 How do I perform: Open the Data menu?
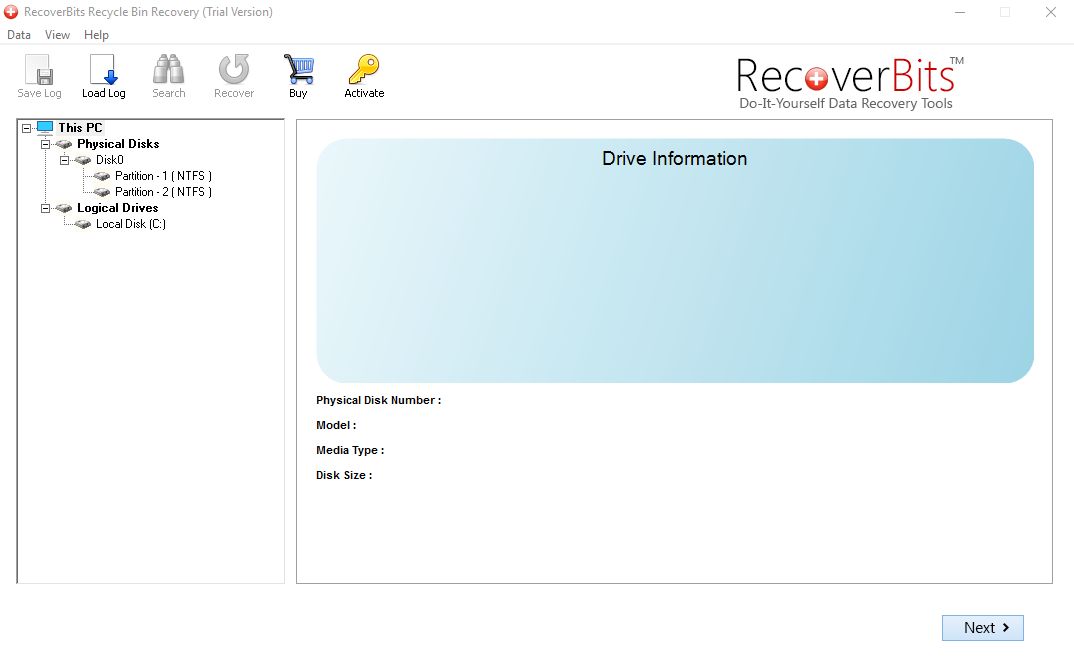click(x=18, y=34)
